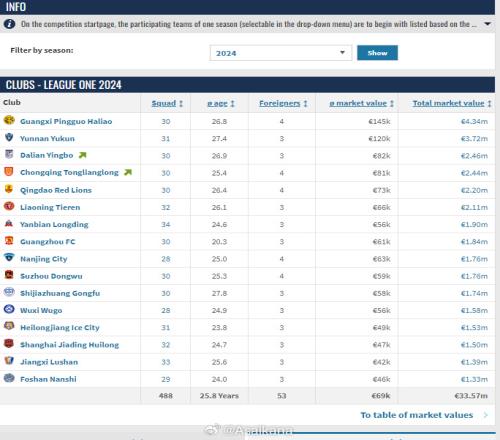Click Yunnan Yukun average market value €120k
This screenshot has height=440, width=500.
tap(379, 138)
